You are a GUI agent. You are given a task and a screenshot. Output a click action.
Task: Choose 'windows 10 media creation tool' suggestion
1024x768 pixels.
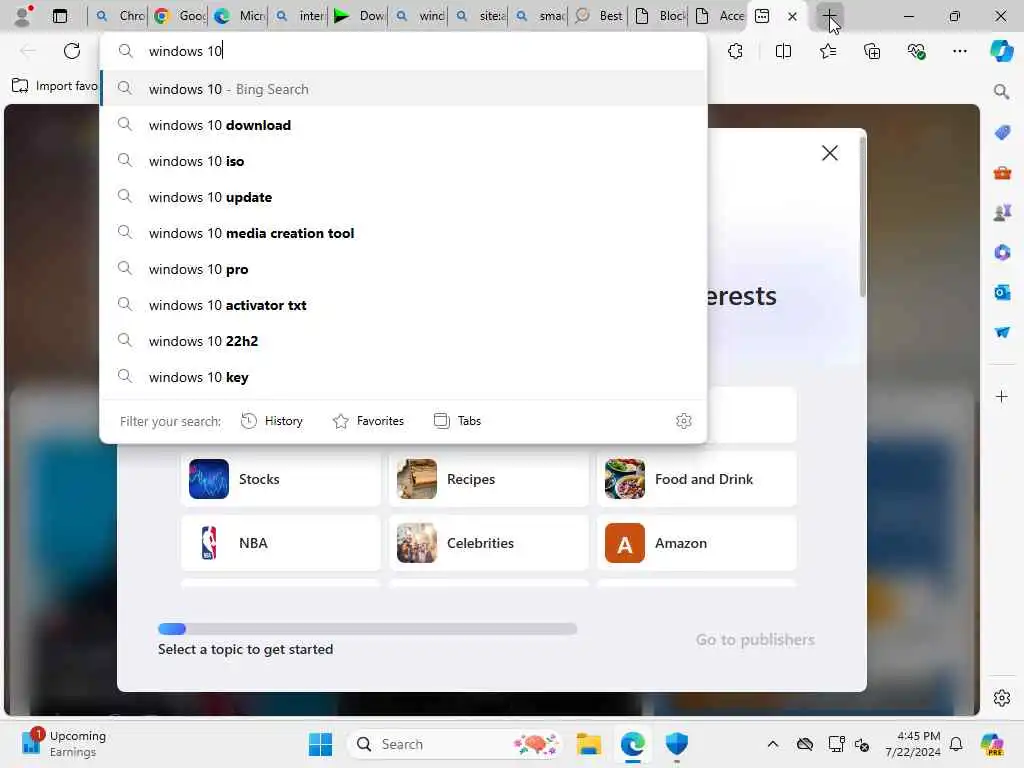pos(404,233)
